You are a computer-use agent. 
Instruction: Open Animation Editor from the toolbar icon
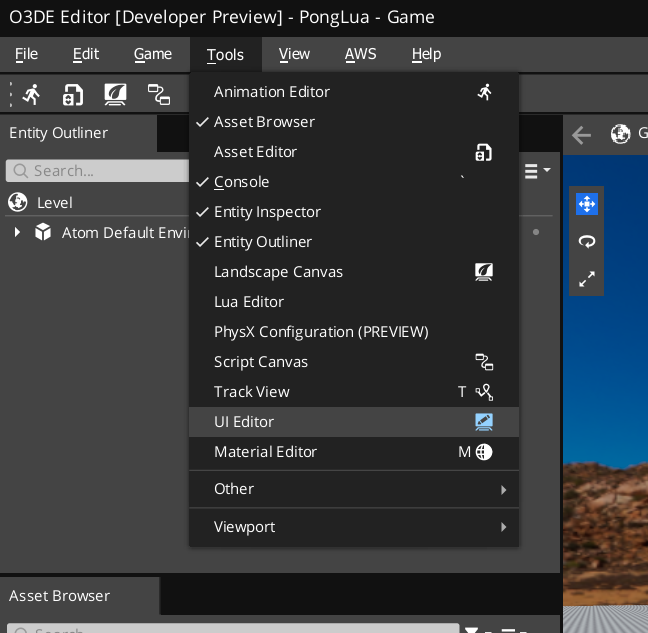tap(32, 94)
